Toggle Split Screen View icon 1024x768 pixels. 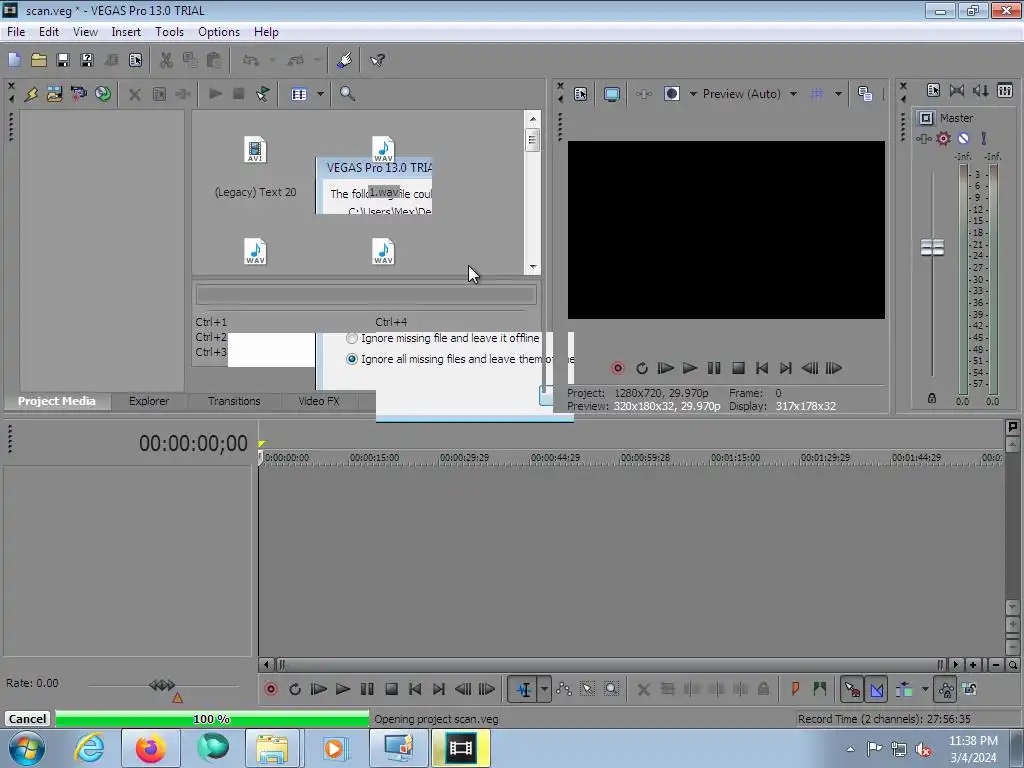(672, 94)
